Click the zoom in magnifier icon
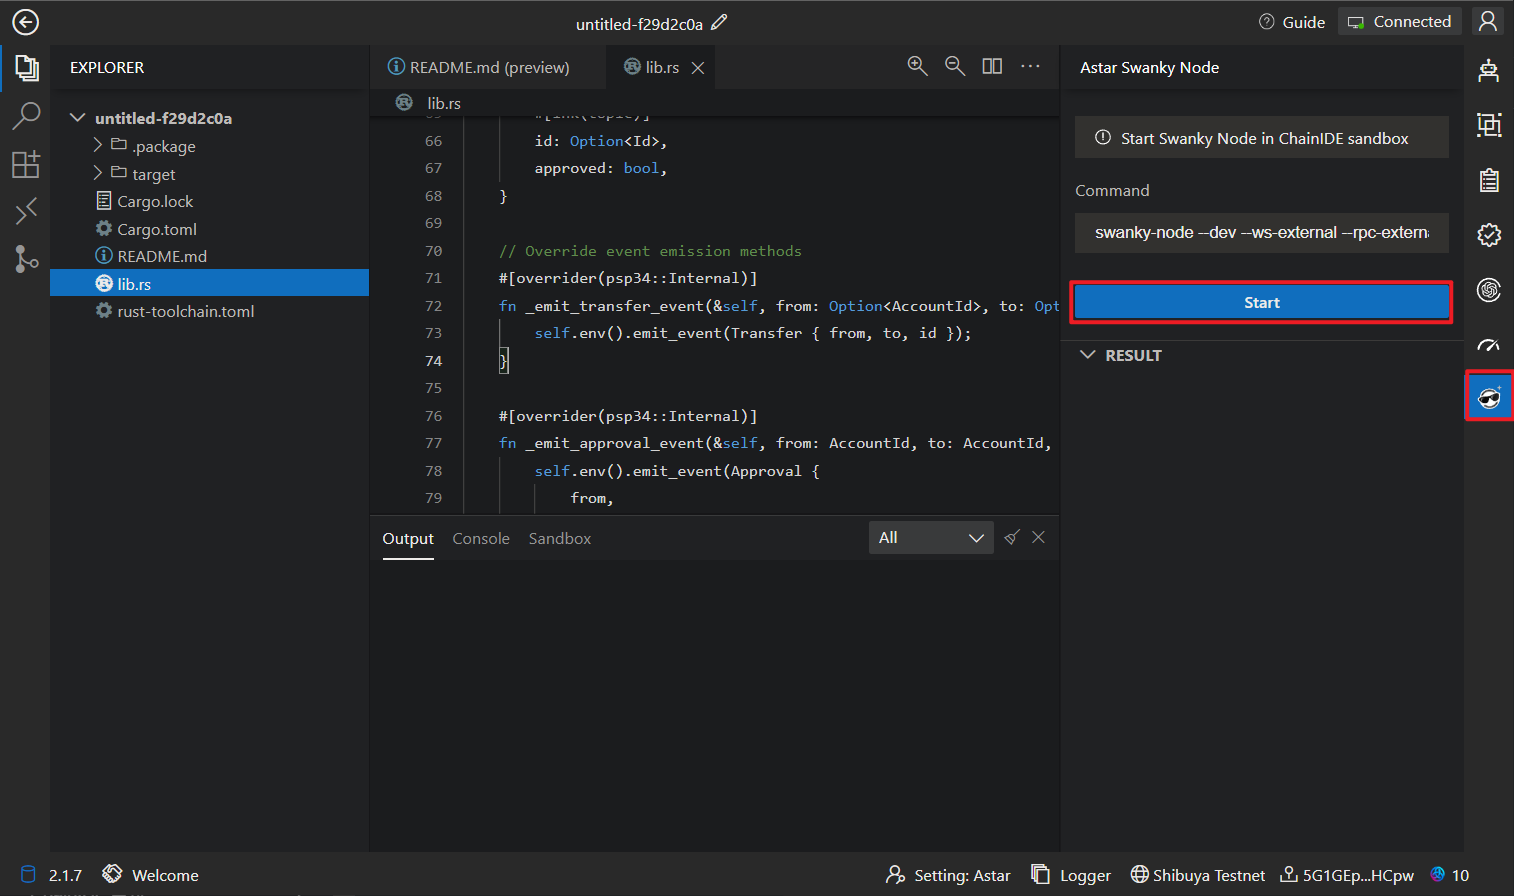This screenshot has height=896, width=1514. click(x=917, y=66)
